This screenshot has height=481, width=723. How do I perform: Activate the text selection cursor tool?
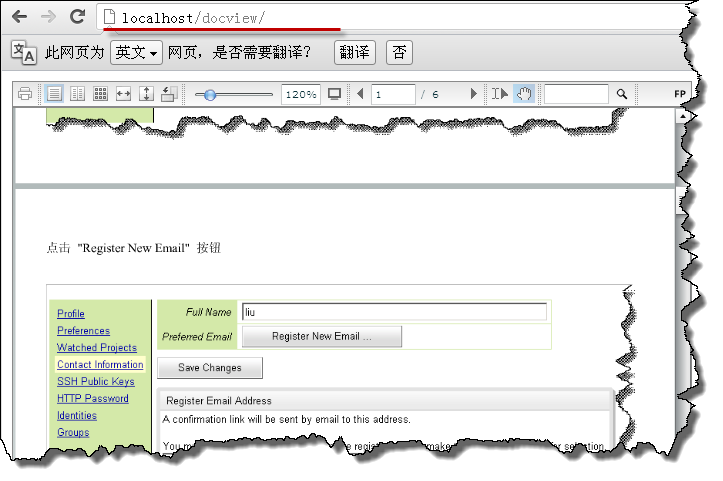tap(500, 94)
